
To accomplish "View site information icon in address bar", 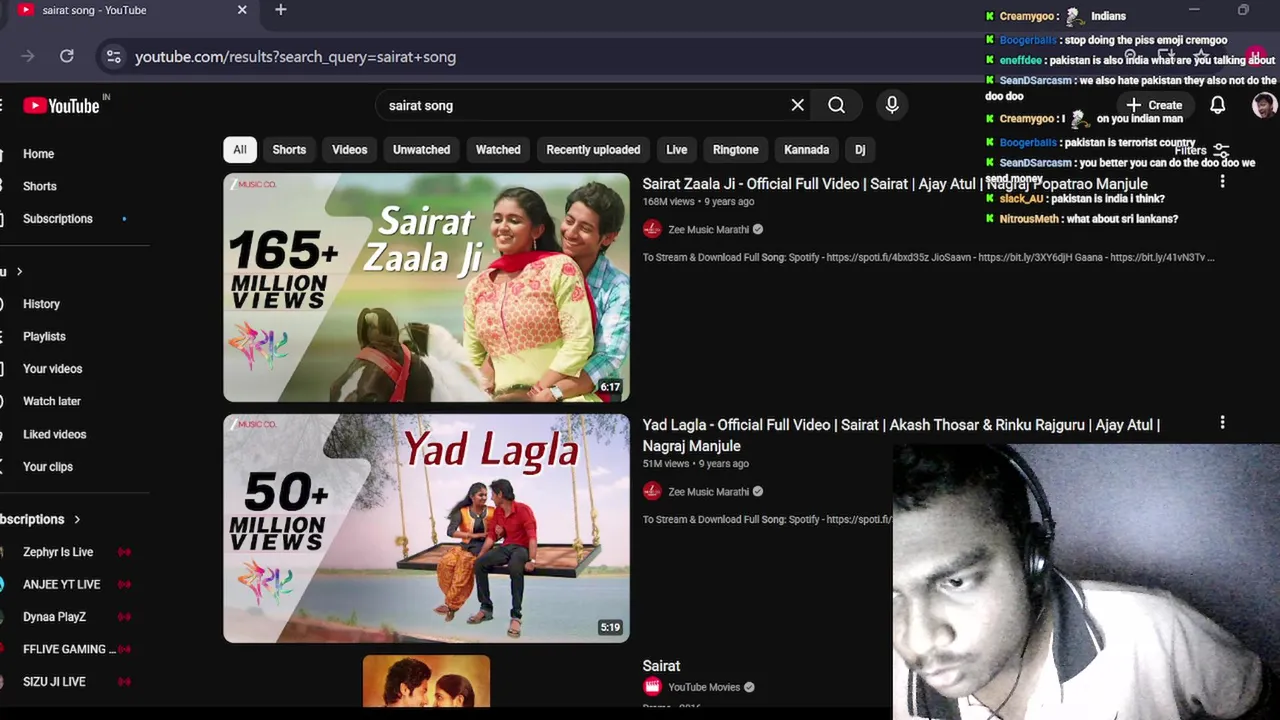I will click(x=114, y=57).
